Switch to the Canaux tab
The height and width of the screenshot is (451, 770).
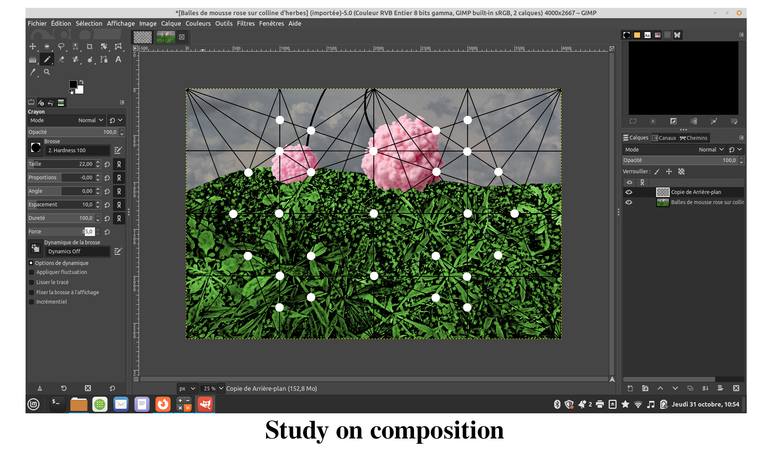point(664,138)
